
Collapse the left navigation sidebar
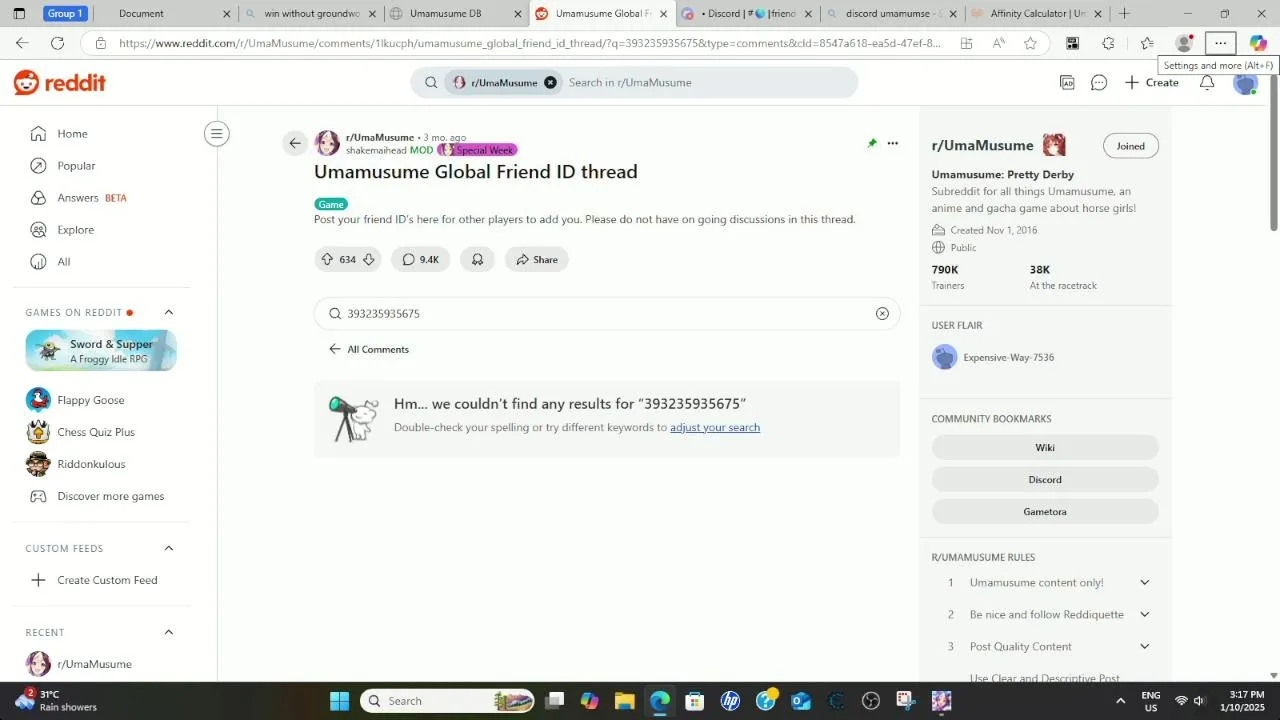tap(217, 134)
